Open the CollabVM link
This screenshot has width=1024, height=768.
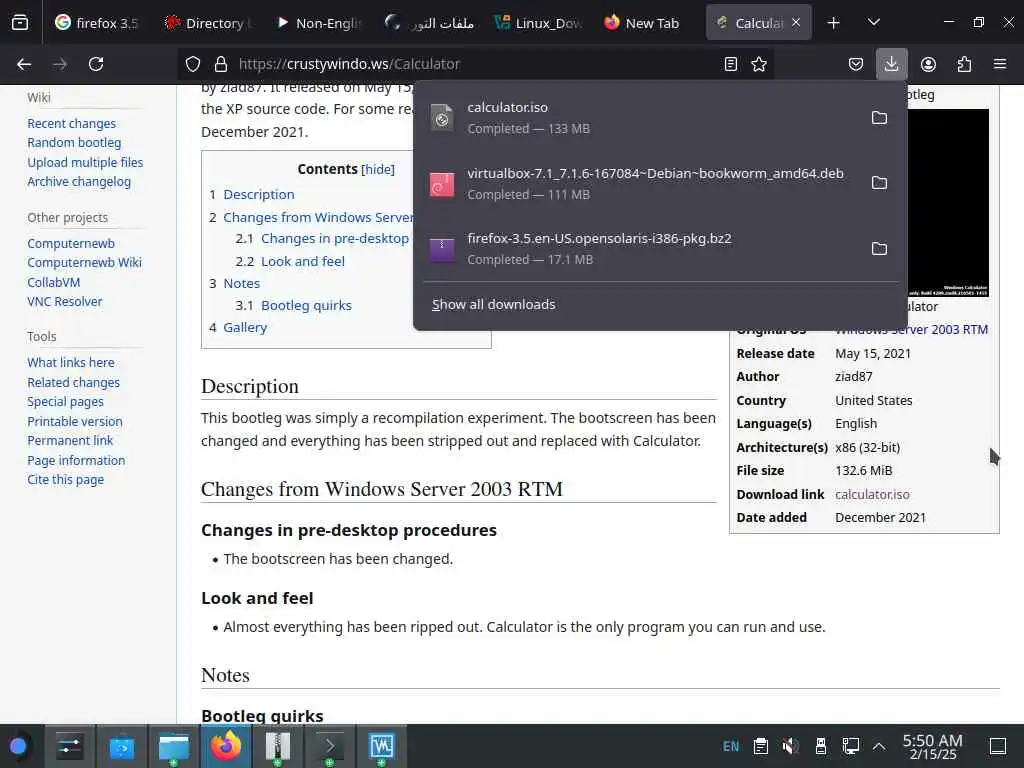tap(54, 283)
